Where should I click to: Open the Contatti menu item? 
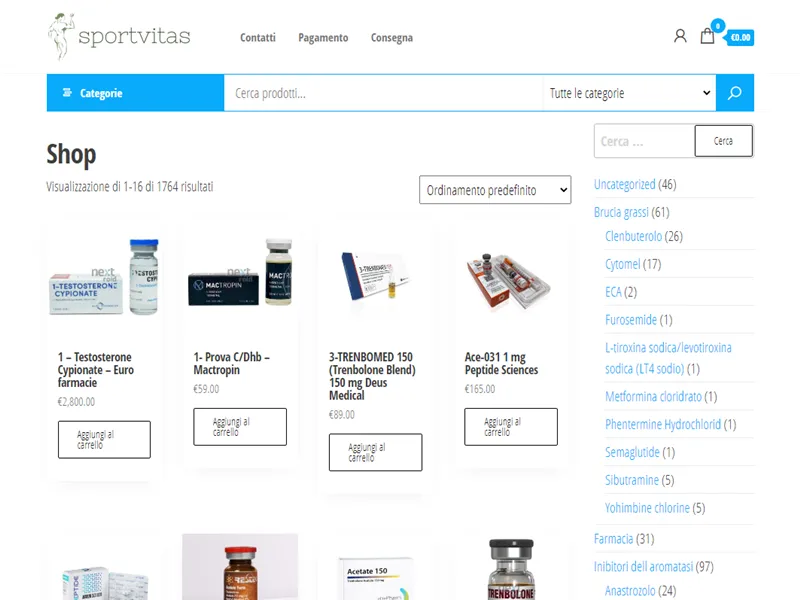pyautogui.click(x=258, y=38)
